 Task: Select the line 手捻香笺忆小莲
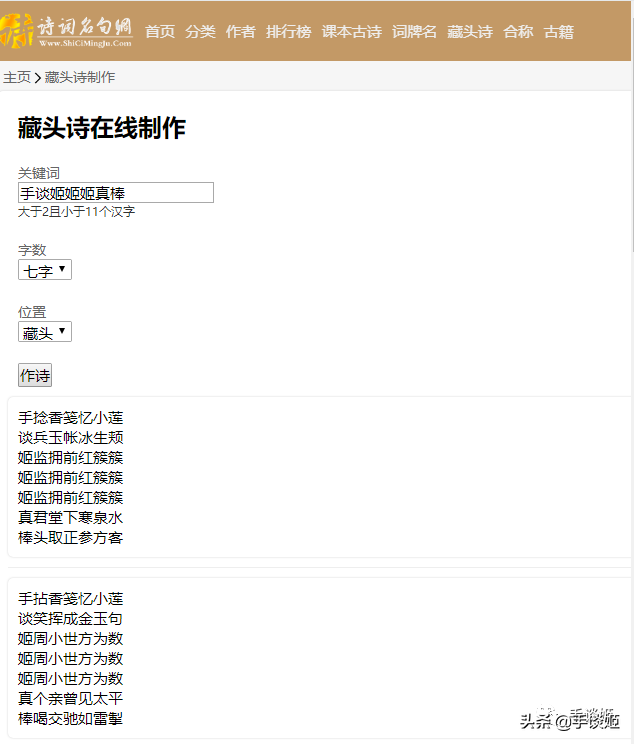click(71, 418)
